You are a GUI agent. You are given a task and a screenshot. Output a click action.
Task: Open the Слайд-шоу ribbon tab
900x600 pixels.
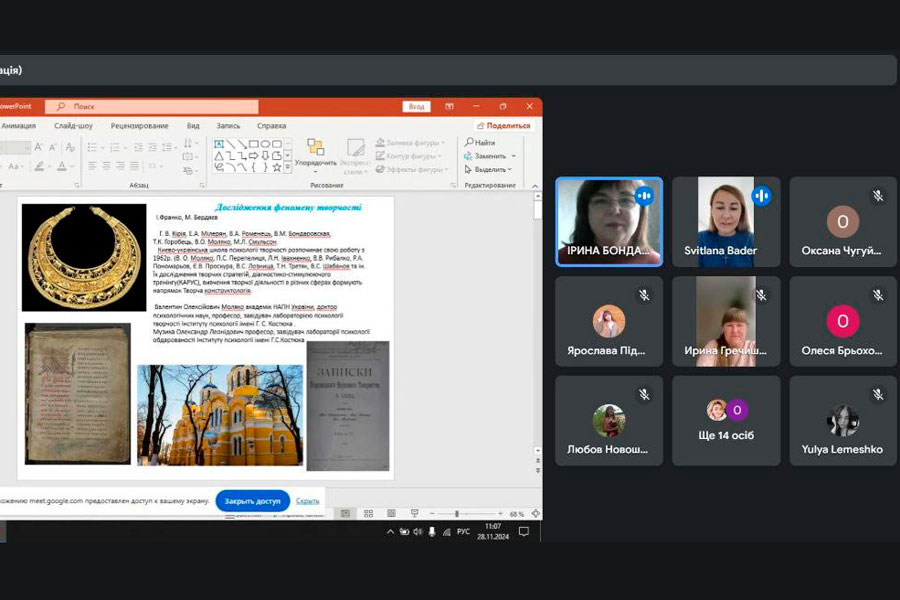(73, 126)
